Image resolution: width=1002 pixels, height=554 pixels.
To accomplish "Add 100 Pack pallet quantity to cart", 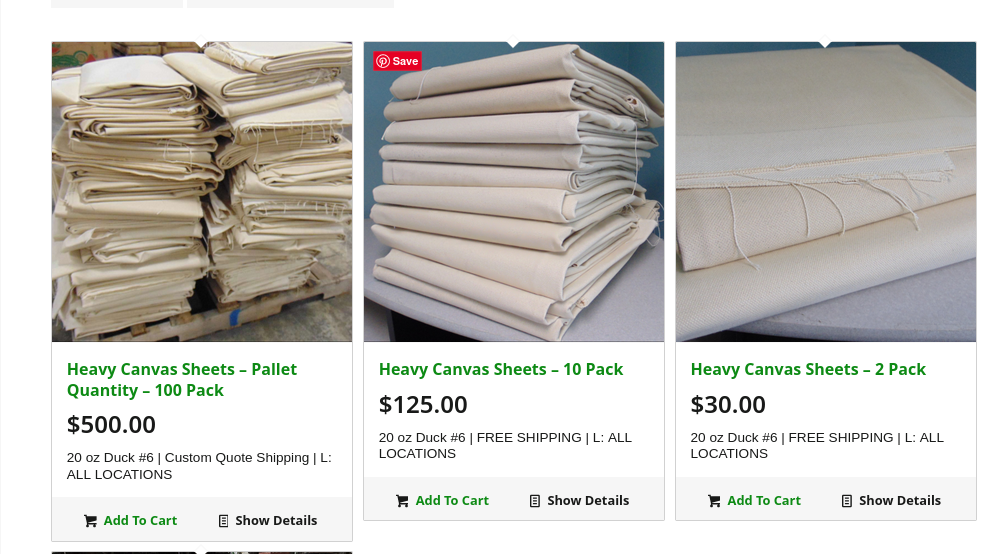I will tap(130, 521).
